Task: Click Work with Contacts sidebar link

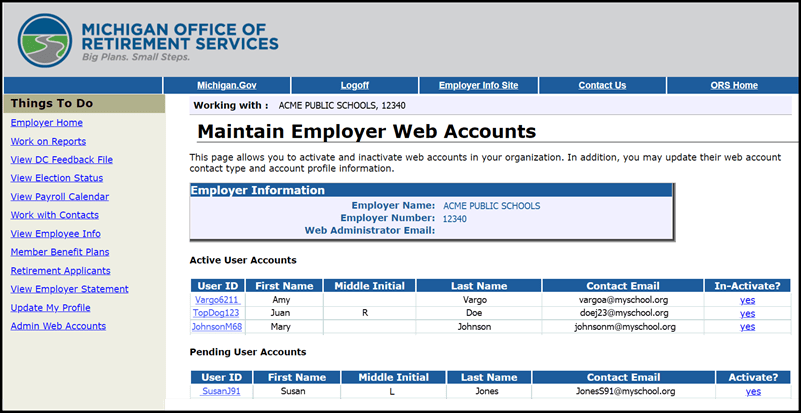Action: tap(54, 215)
